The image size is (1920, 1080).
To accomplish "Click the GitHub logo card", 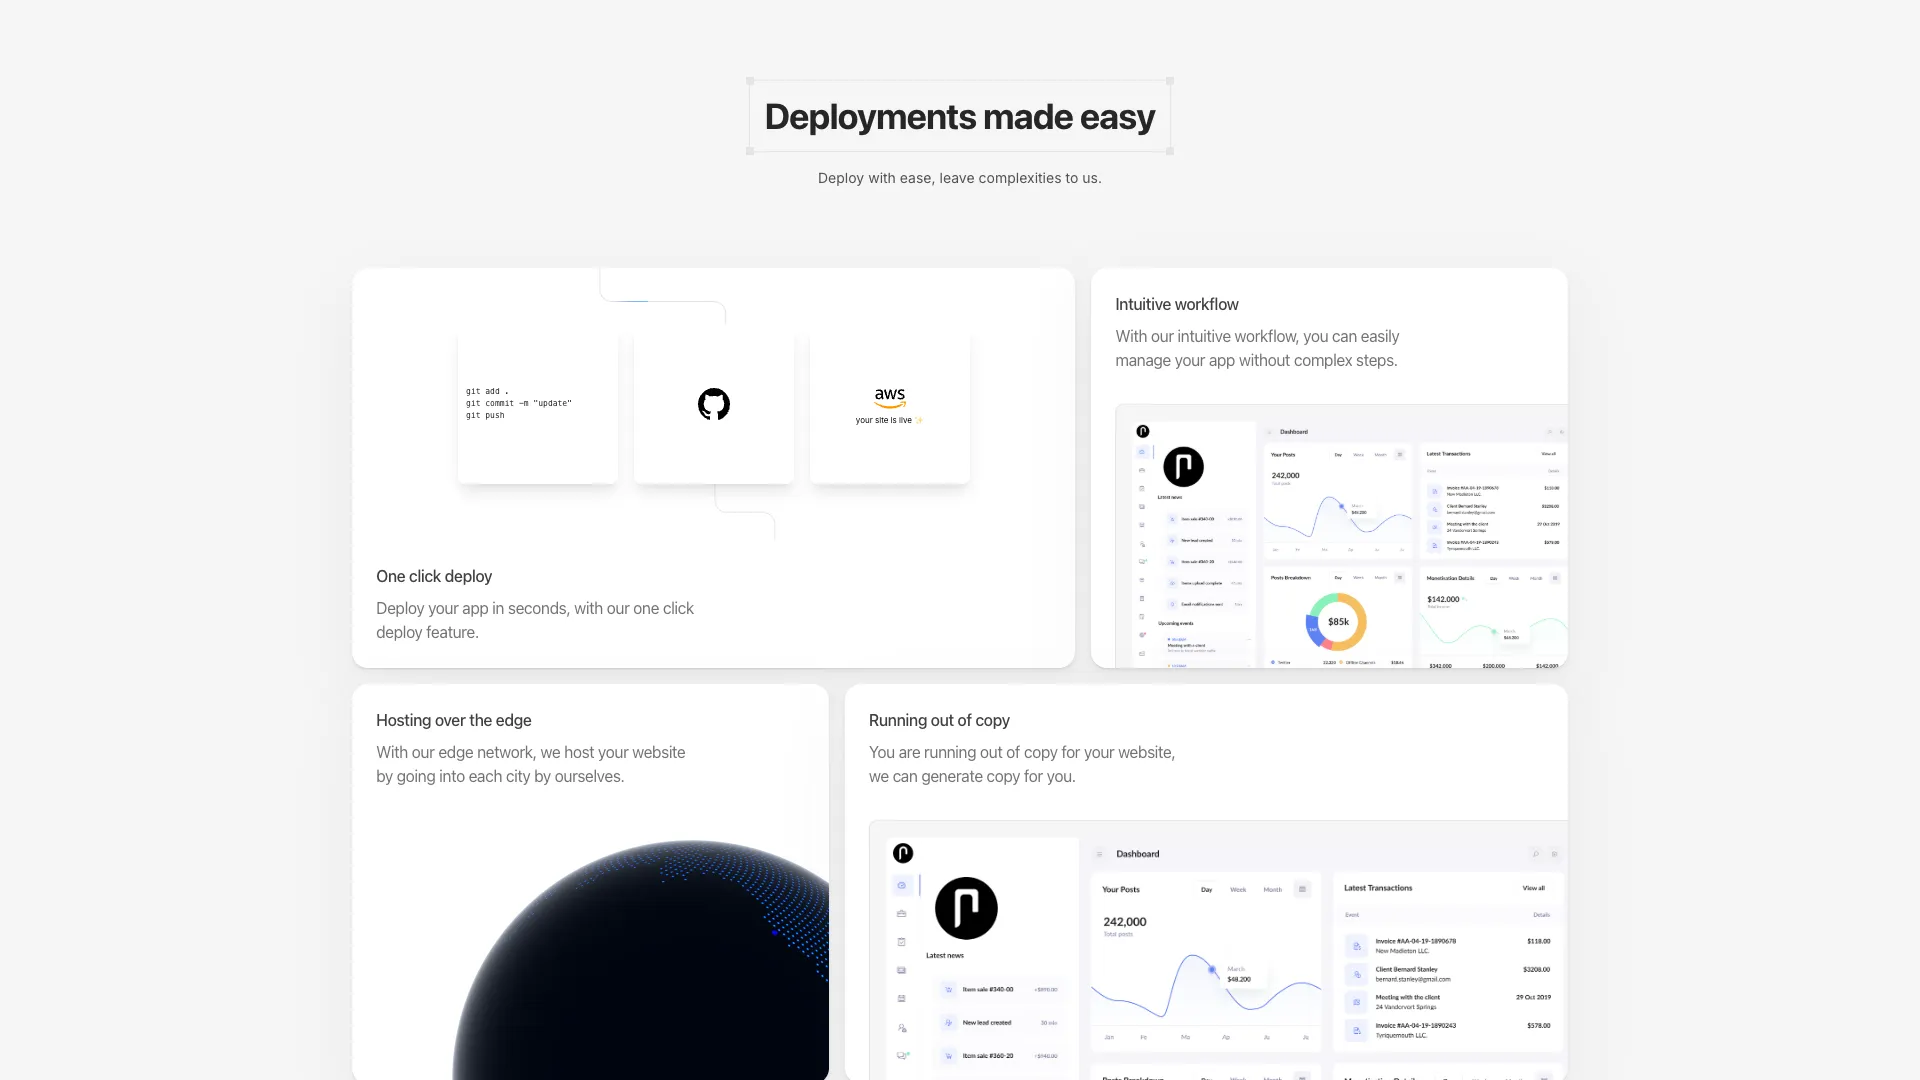I will click(713, 405).
